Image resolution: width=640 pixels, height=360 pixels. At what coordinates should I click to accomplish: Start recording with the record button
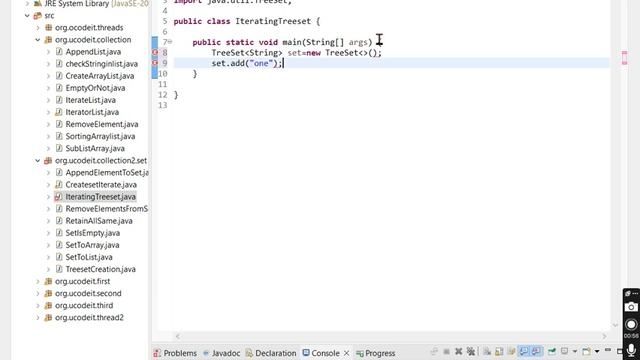click(x=631, y=324)
